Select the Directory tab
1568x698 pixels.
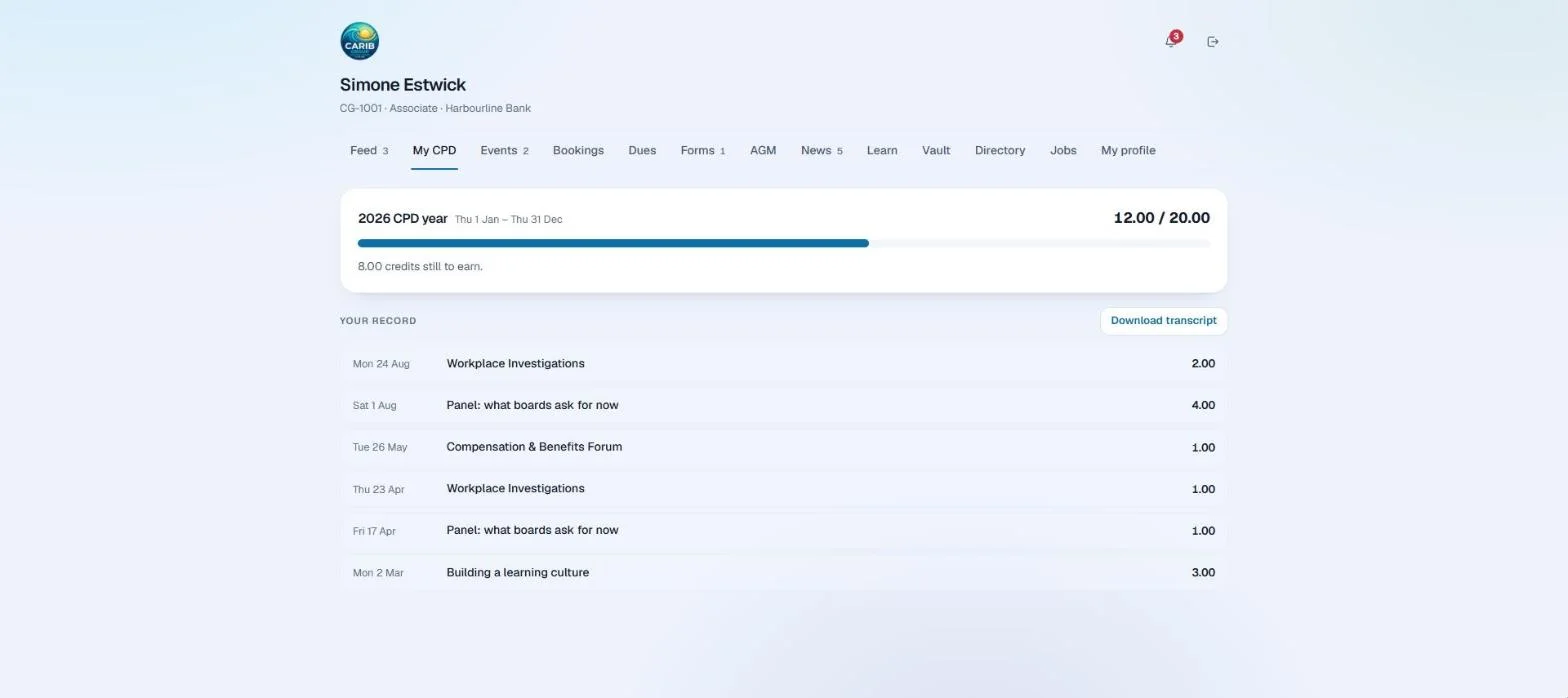(x=1000, y=151)
